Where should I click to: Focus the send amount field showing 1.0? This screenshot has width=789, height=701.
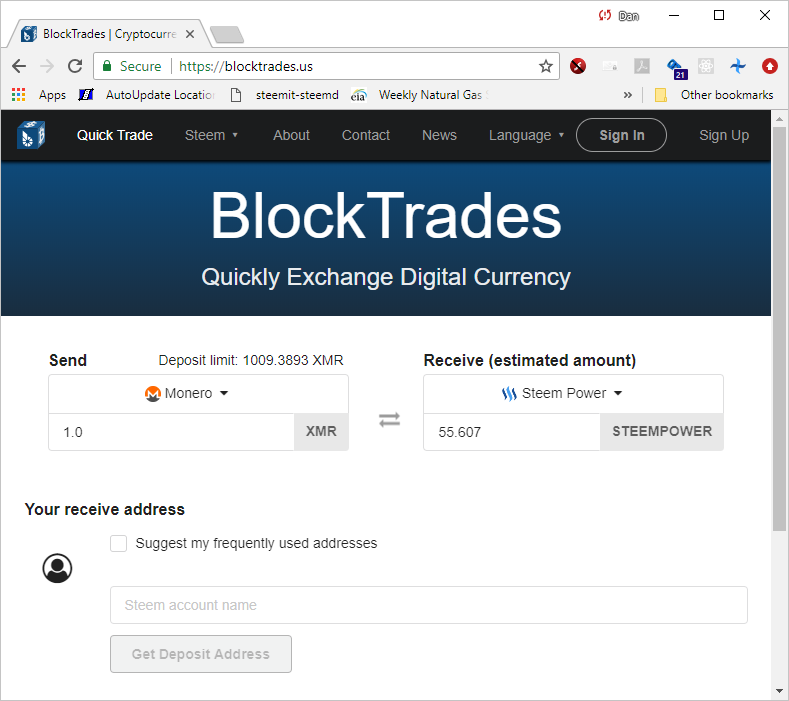pos(171,432)
